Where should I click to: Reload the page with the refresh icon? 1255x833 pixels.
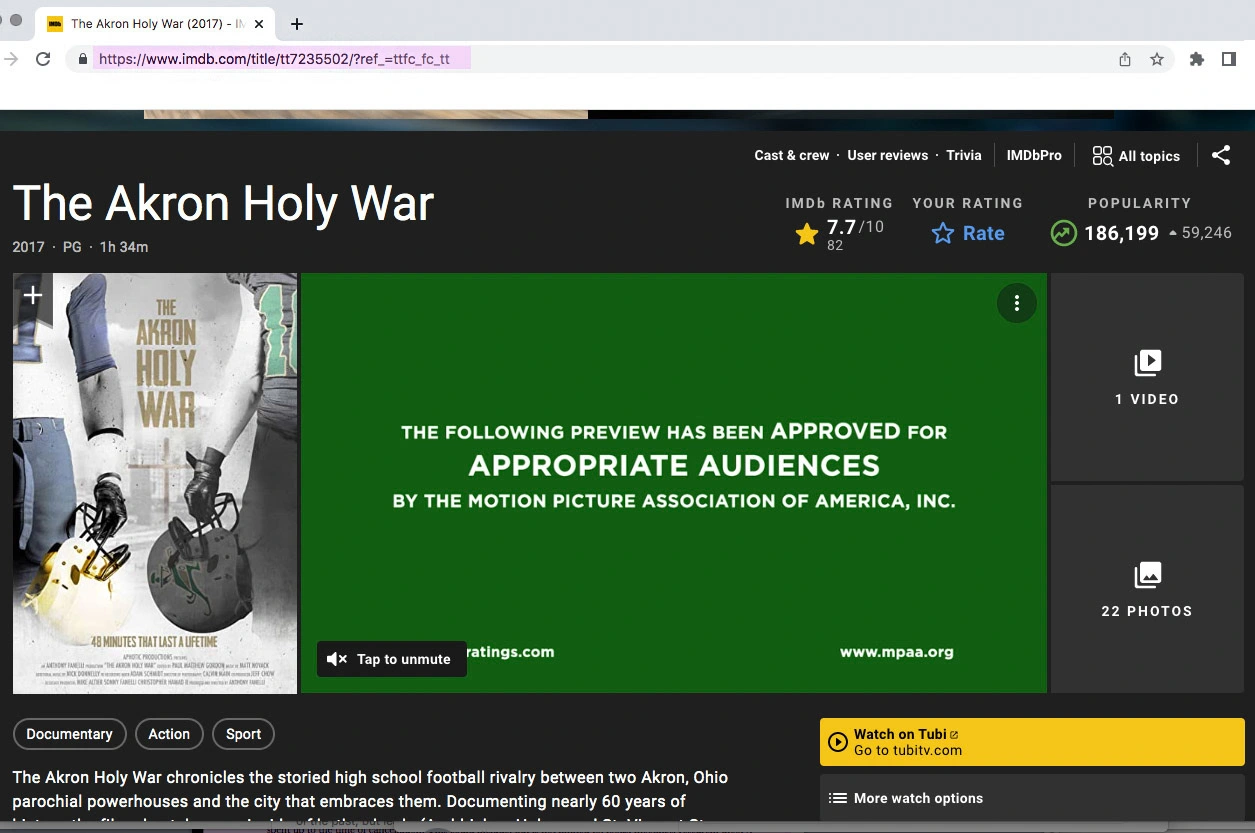[43, 59]
